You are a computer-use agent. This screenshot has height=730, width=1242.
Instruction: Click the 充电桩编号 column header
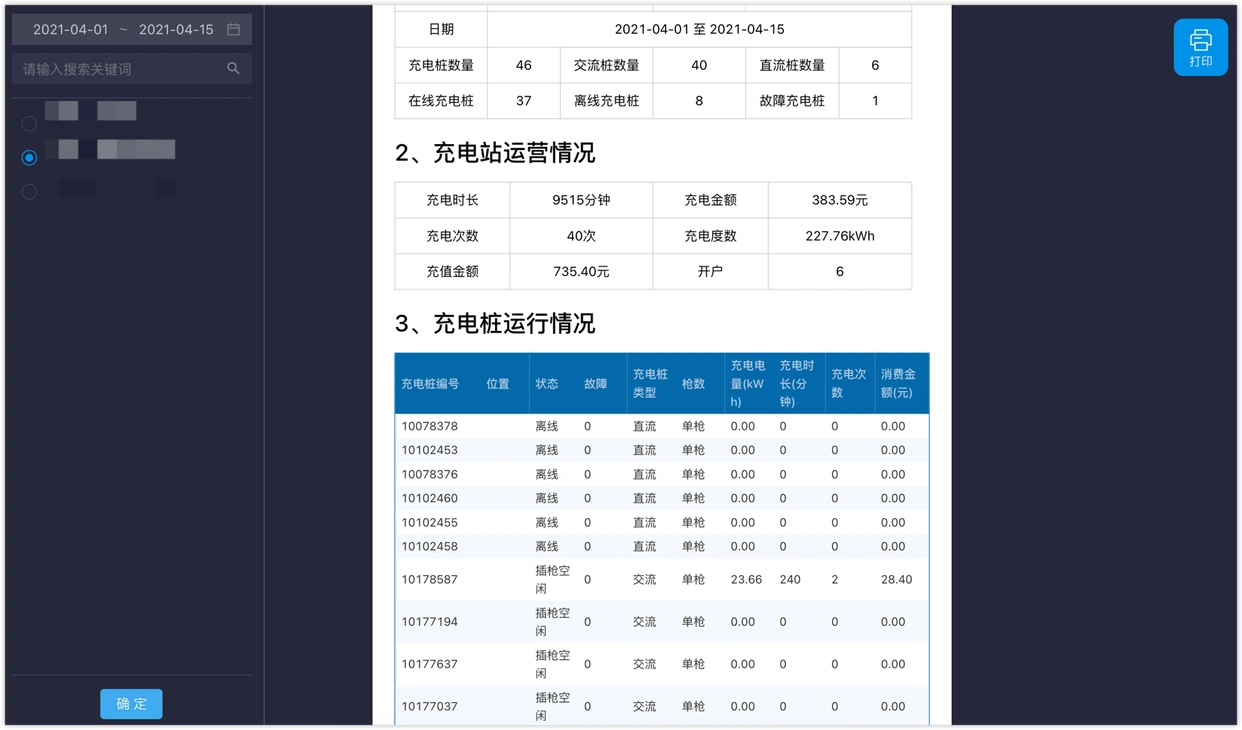coord(431,383)
